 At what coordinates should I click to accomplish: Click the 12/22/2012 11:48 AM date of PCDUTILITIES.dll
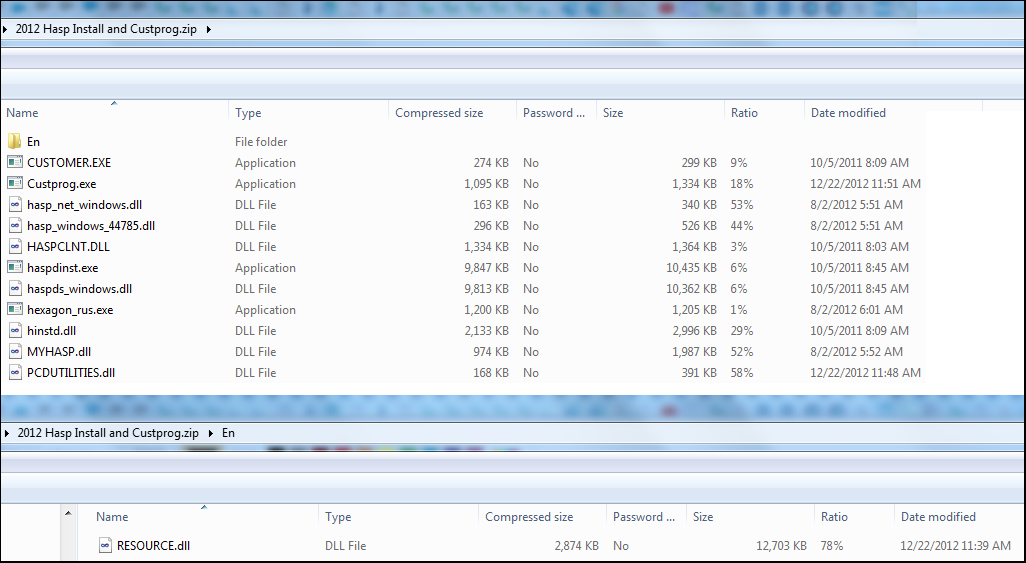[x=866, y=372]
